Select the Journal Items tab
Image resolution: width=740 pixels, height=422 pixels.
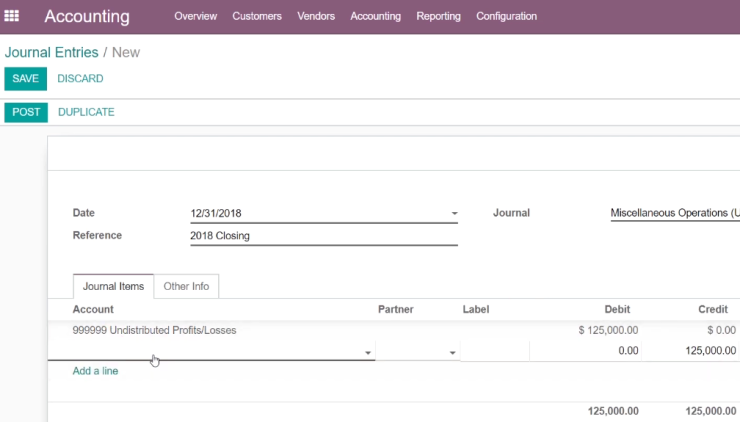click(x=113, y=286)
